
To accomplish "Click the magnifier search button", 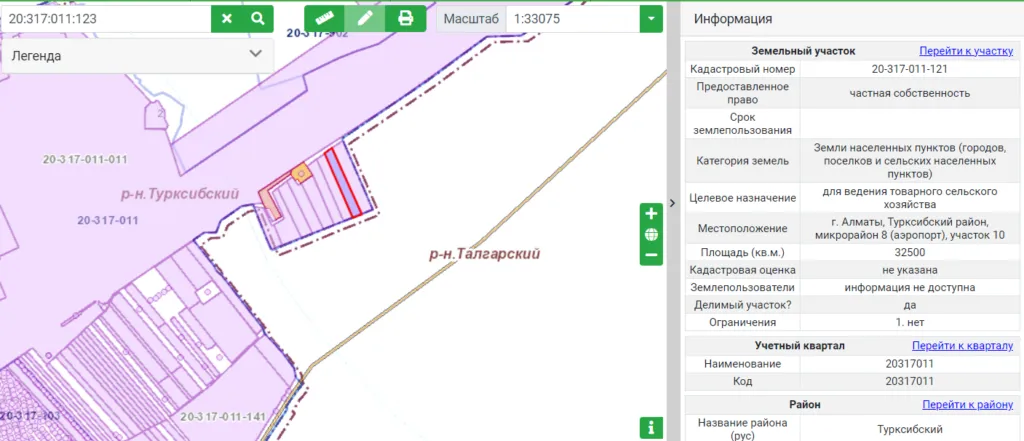I will click(x=258, y=18).
